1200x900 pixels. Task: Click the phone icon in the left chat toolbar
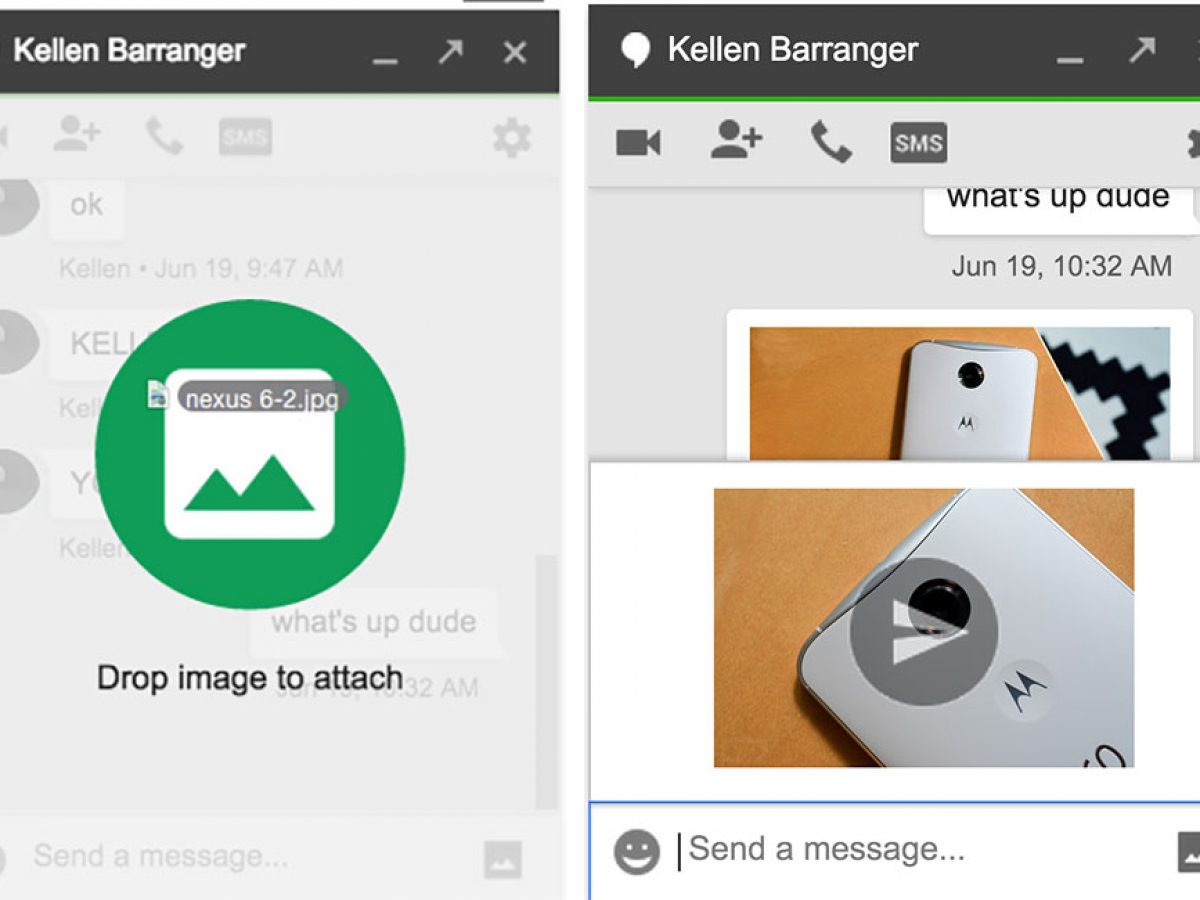164,137
